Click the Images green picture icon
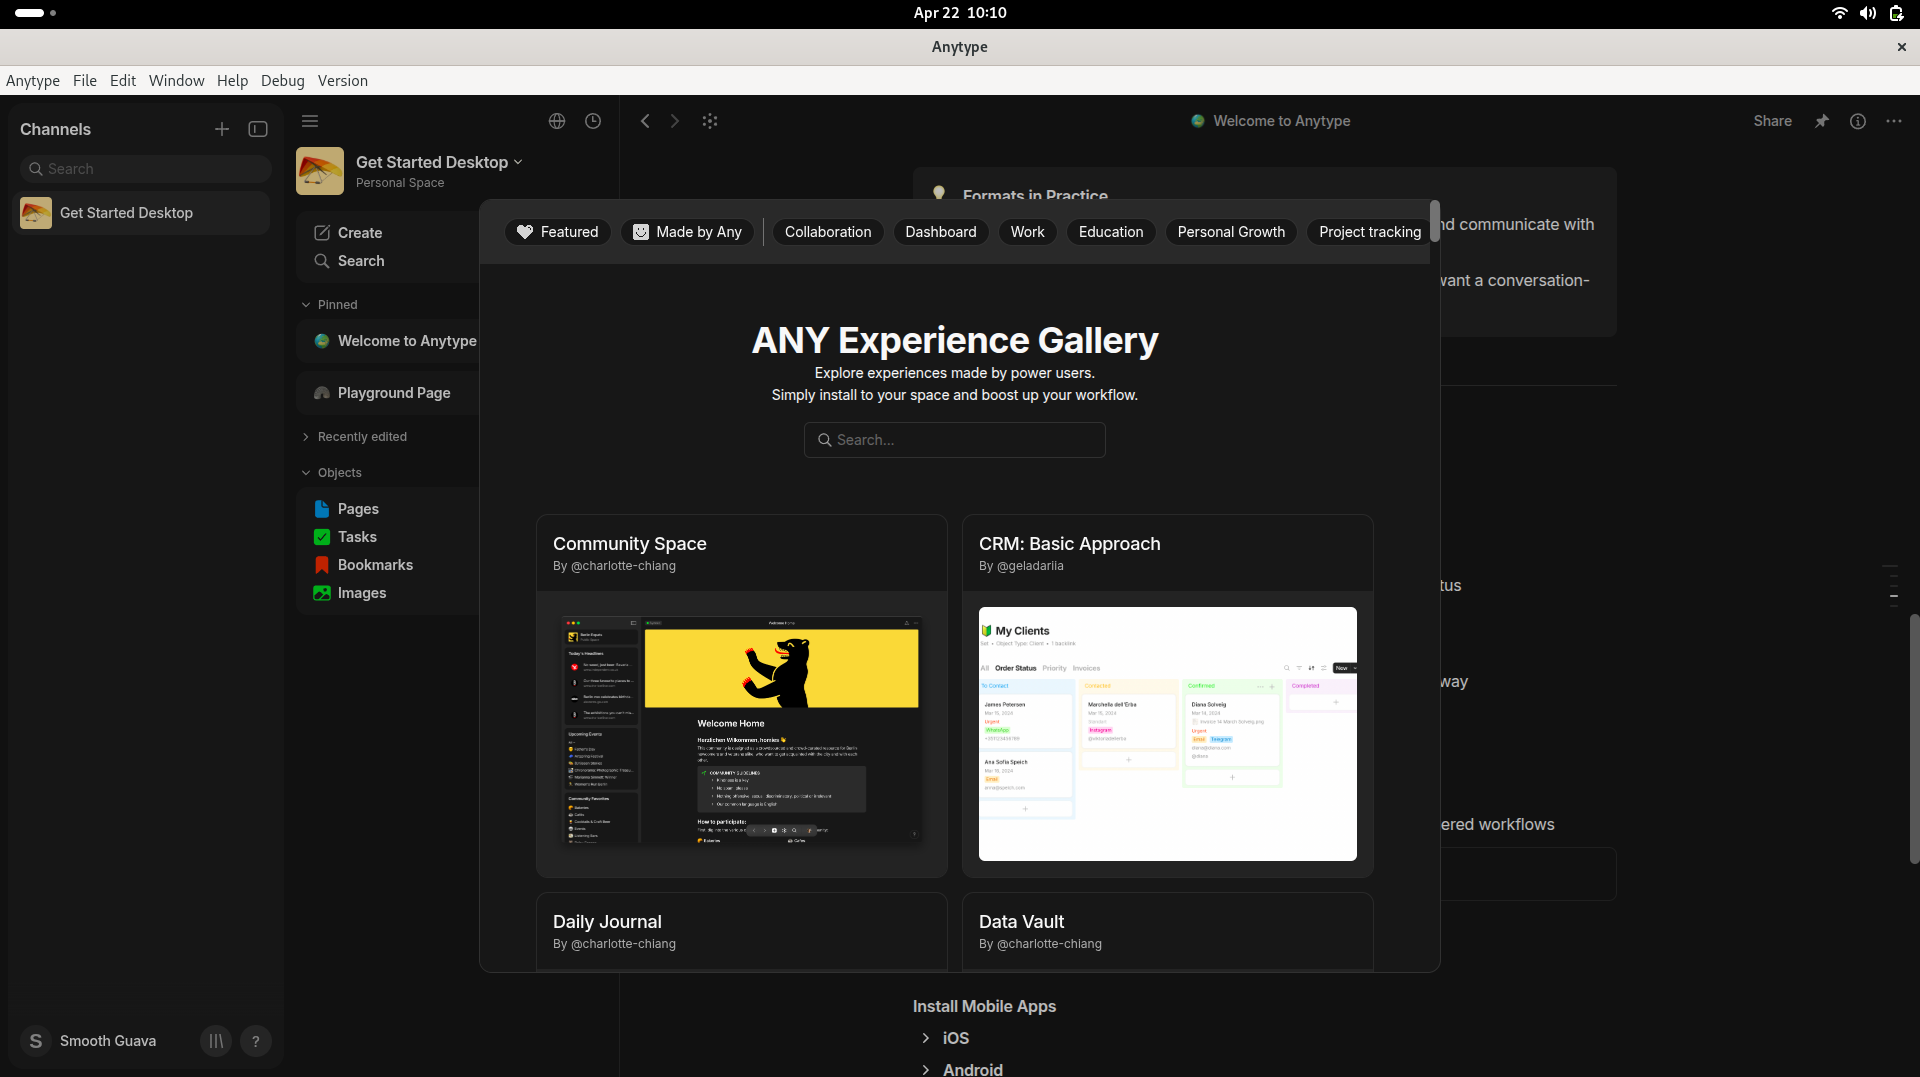Viewport: 1920px width, 1077px height. [322, 593]
